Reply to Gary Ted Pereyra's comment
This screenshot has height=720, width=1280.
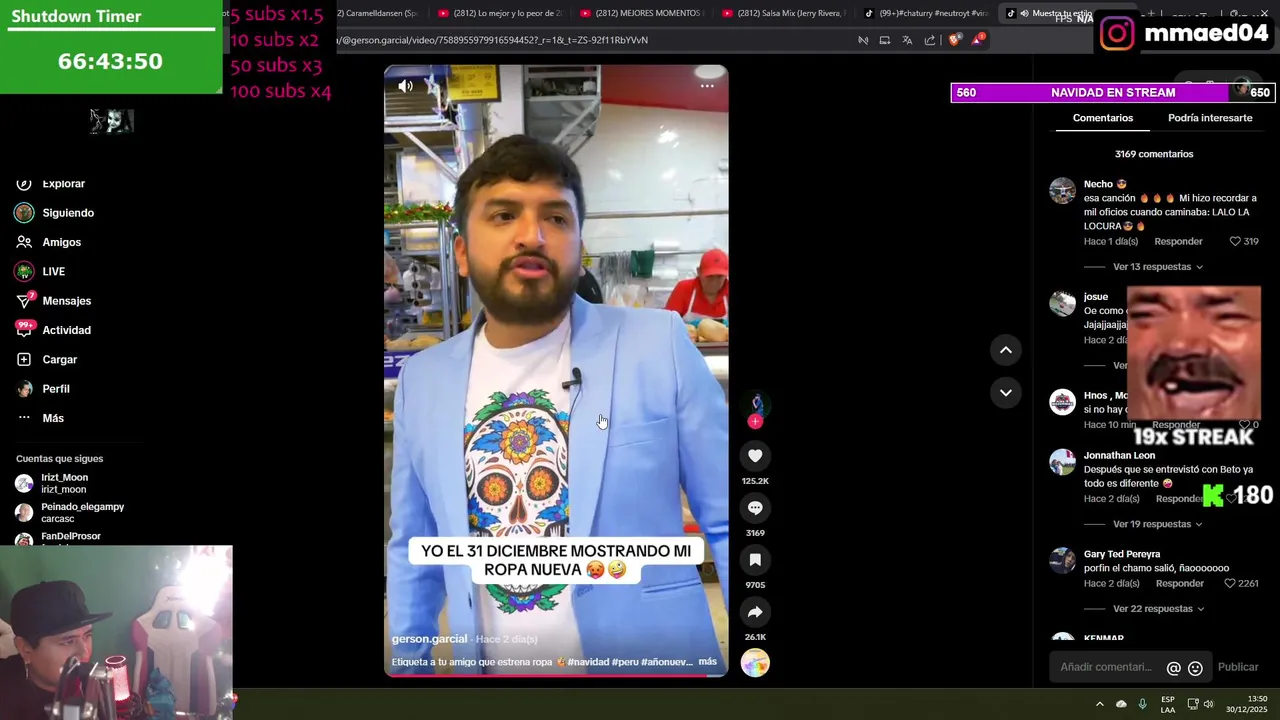(x=1180, y=583)
